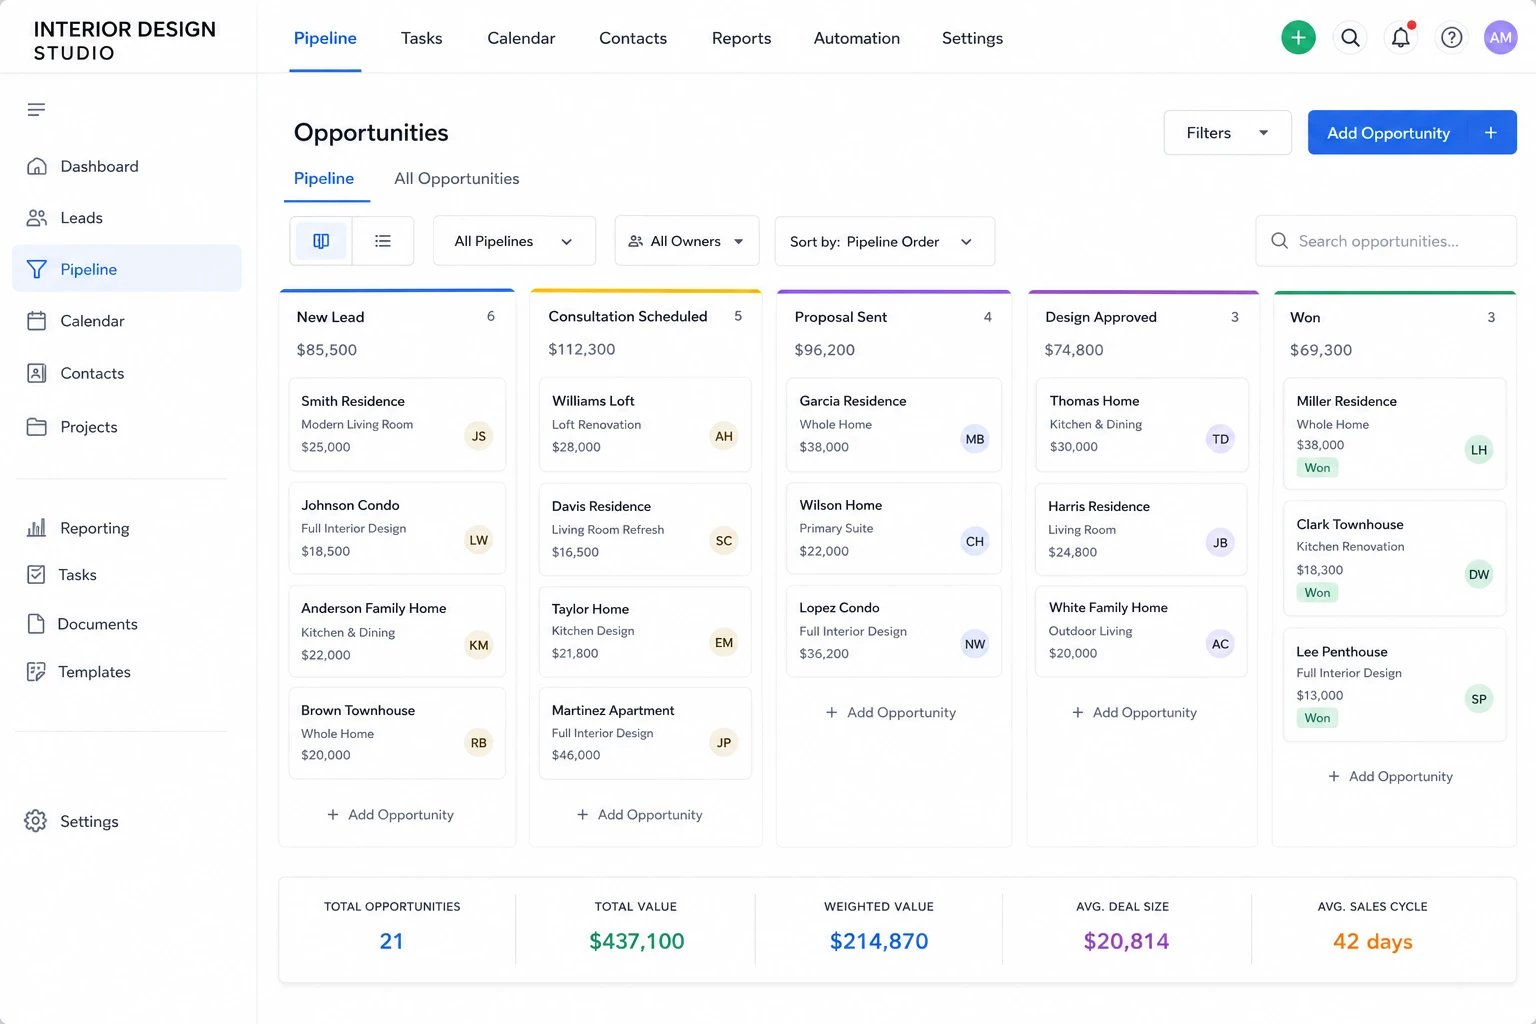This screenshot has width=1536, height=1024.
Task: Click the Templates icon in sidebar
Action: (x=36, y=672)
